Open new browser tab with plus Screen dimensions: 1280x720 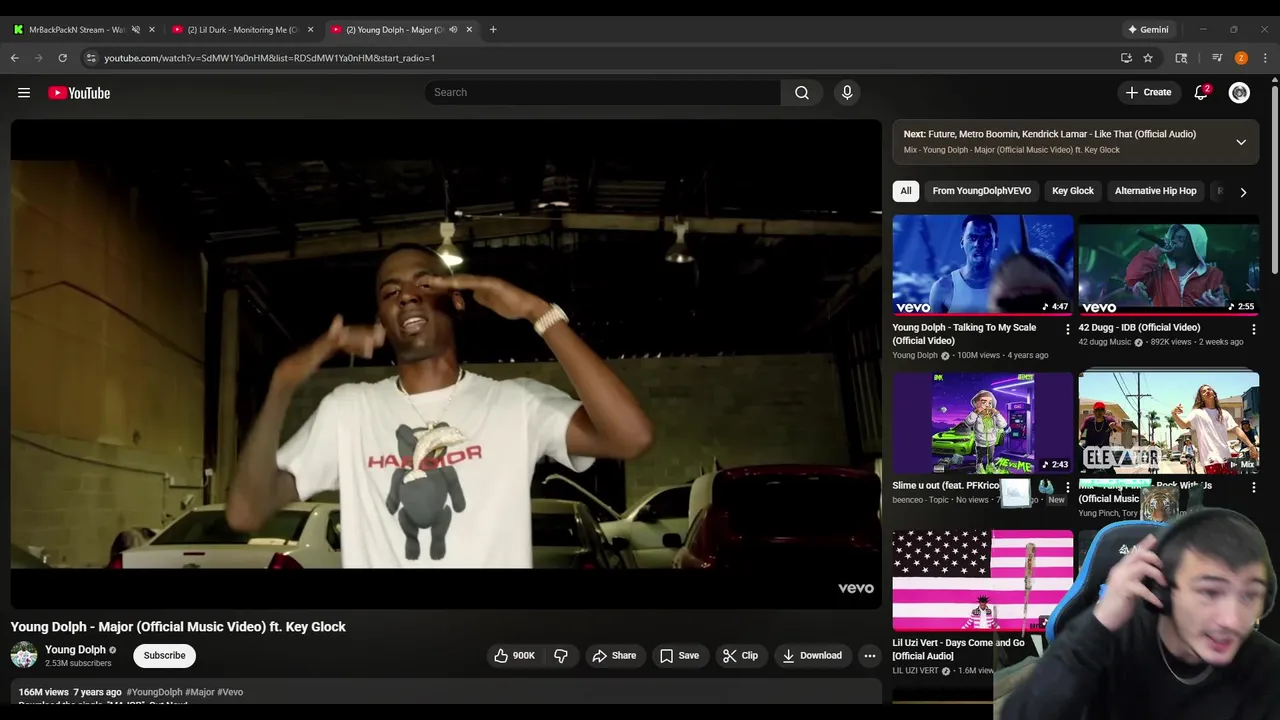493,29
